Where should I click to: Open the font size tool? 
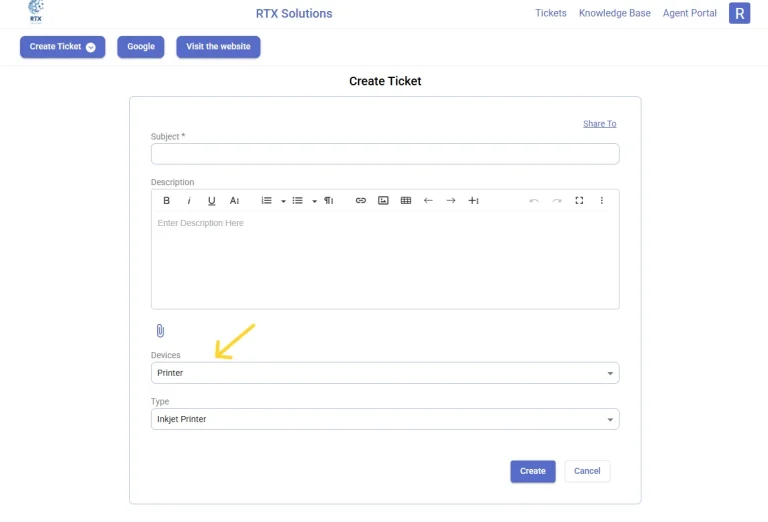pos(235,200)
